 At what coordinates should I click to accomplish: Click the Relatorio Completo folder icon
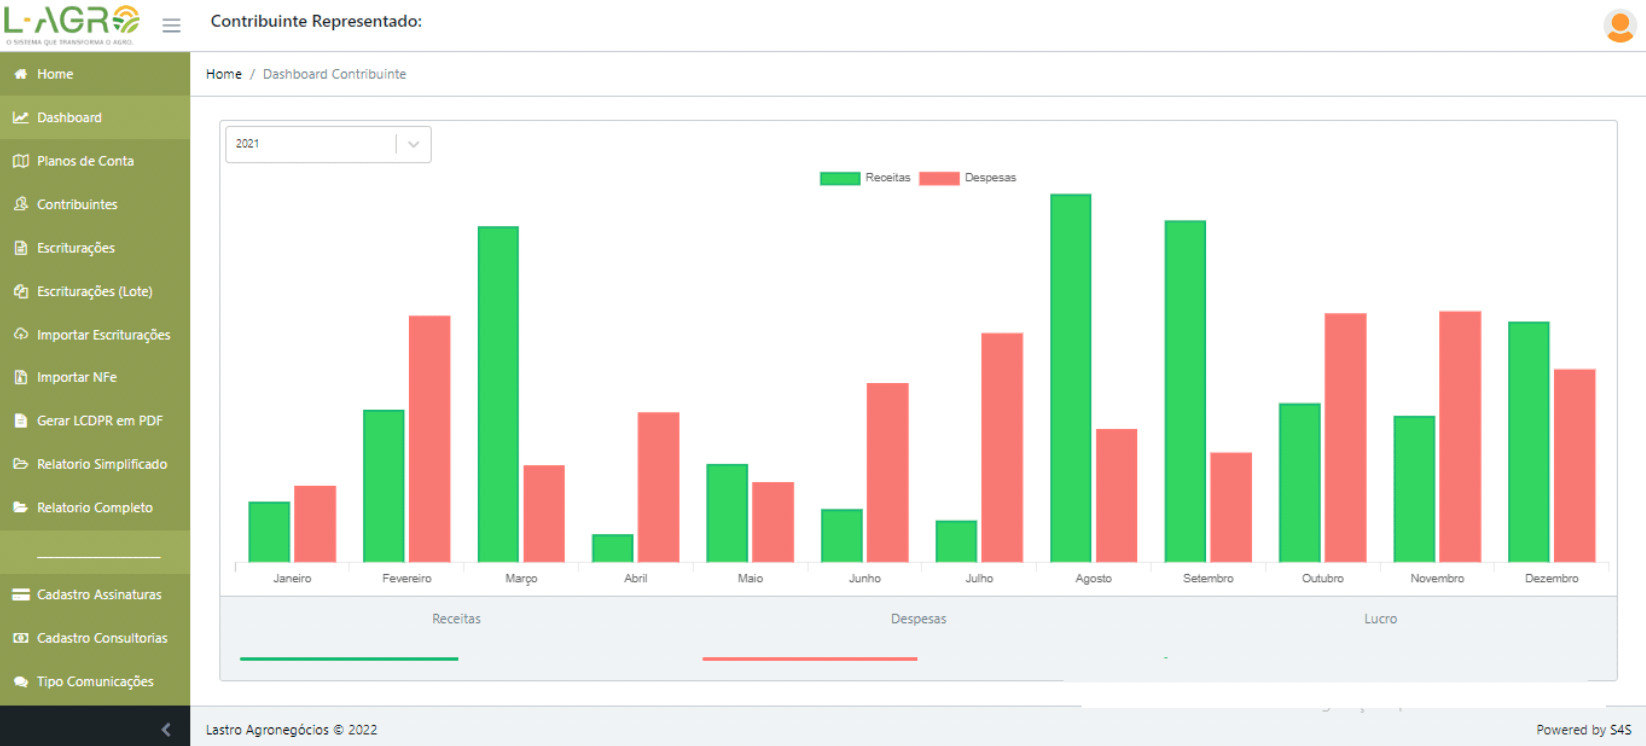click(x=20, y=507)
